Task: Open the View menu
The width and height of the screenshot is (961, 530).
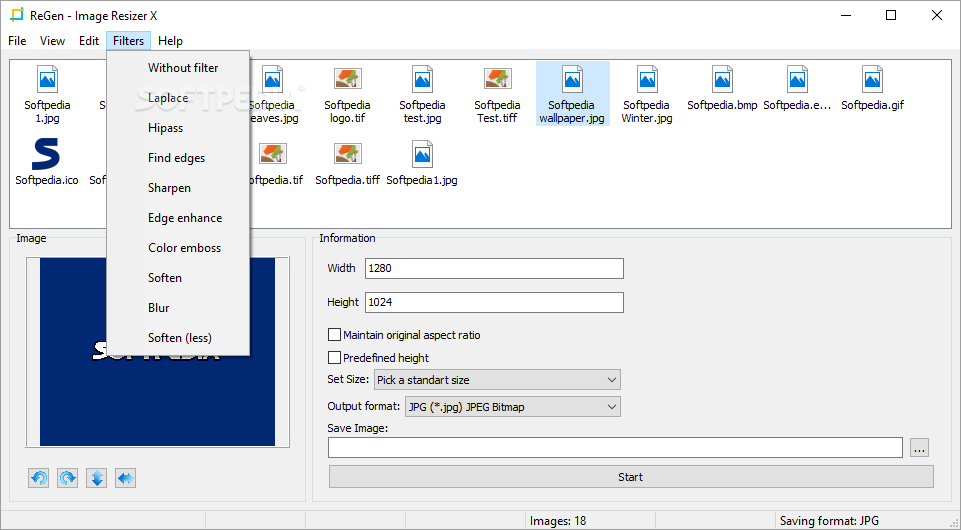Action: [x=52, y=41]
